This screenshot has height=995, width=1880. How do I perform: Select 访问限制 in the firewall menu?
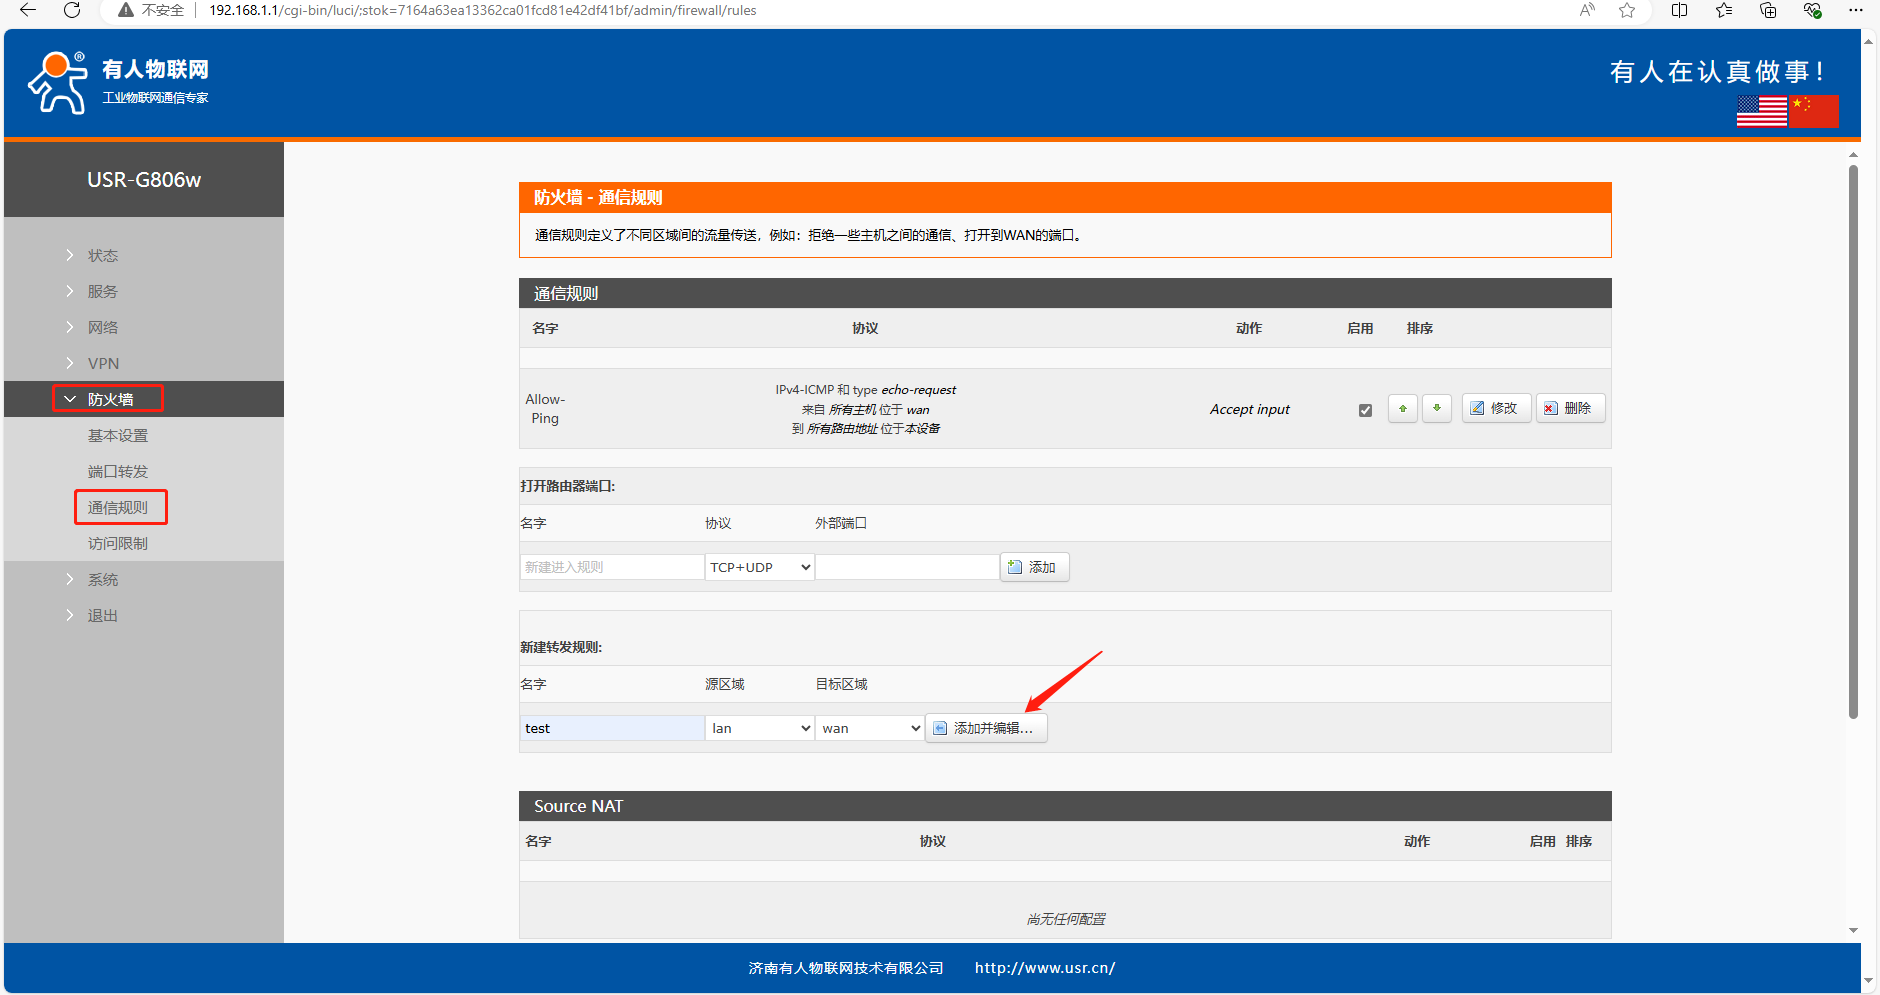point(118,544)
